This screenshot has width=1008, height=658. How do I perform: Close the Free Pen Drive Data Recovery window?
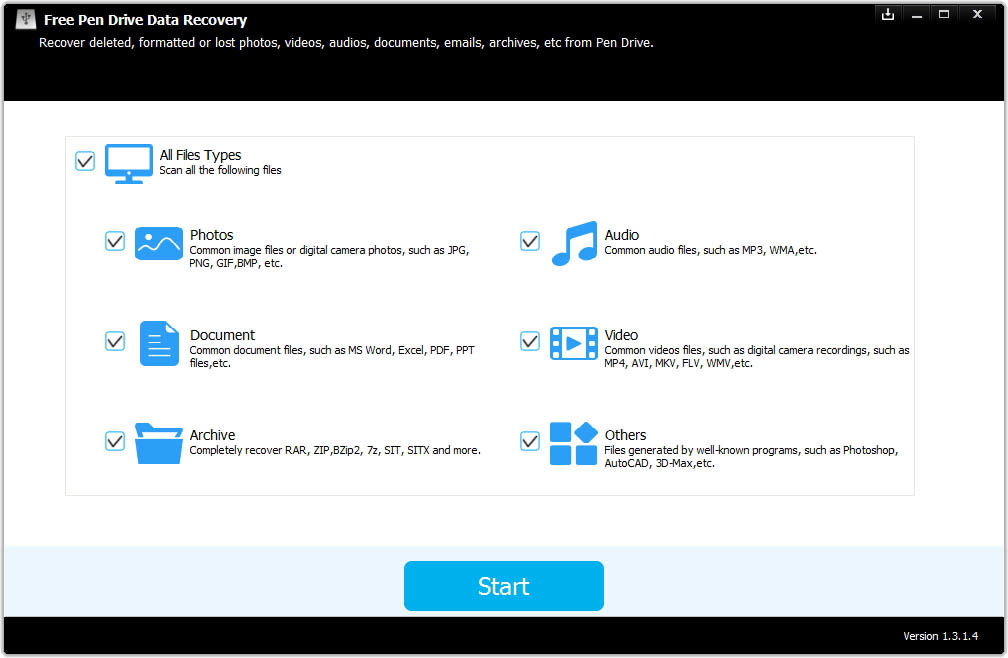[x=977, y=14]
